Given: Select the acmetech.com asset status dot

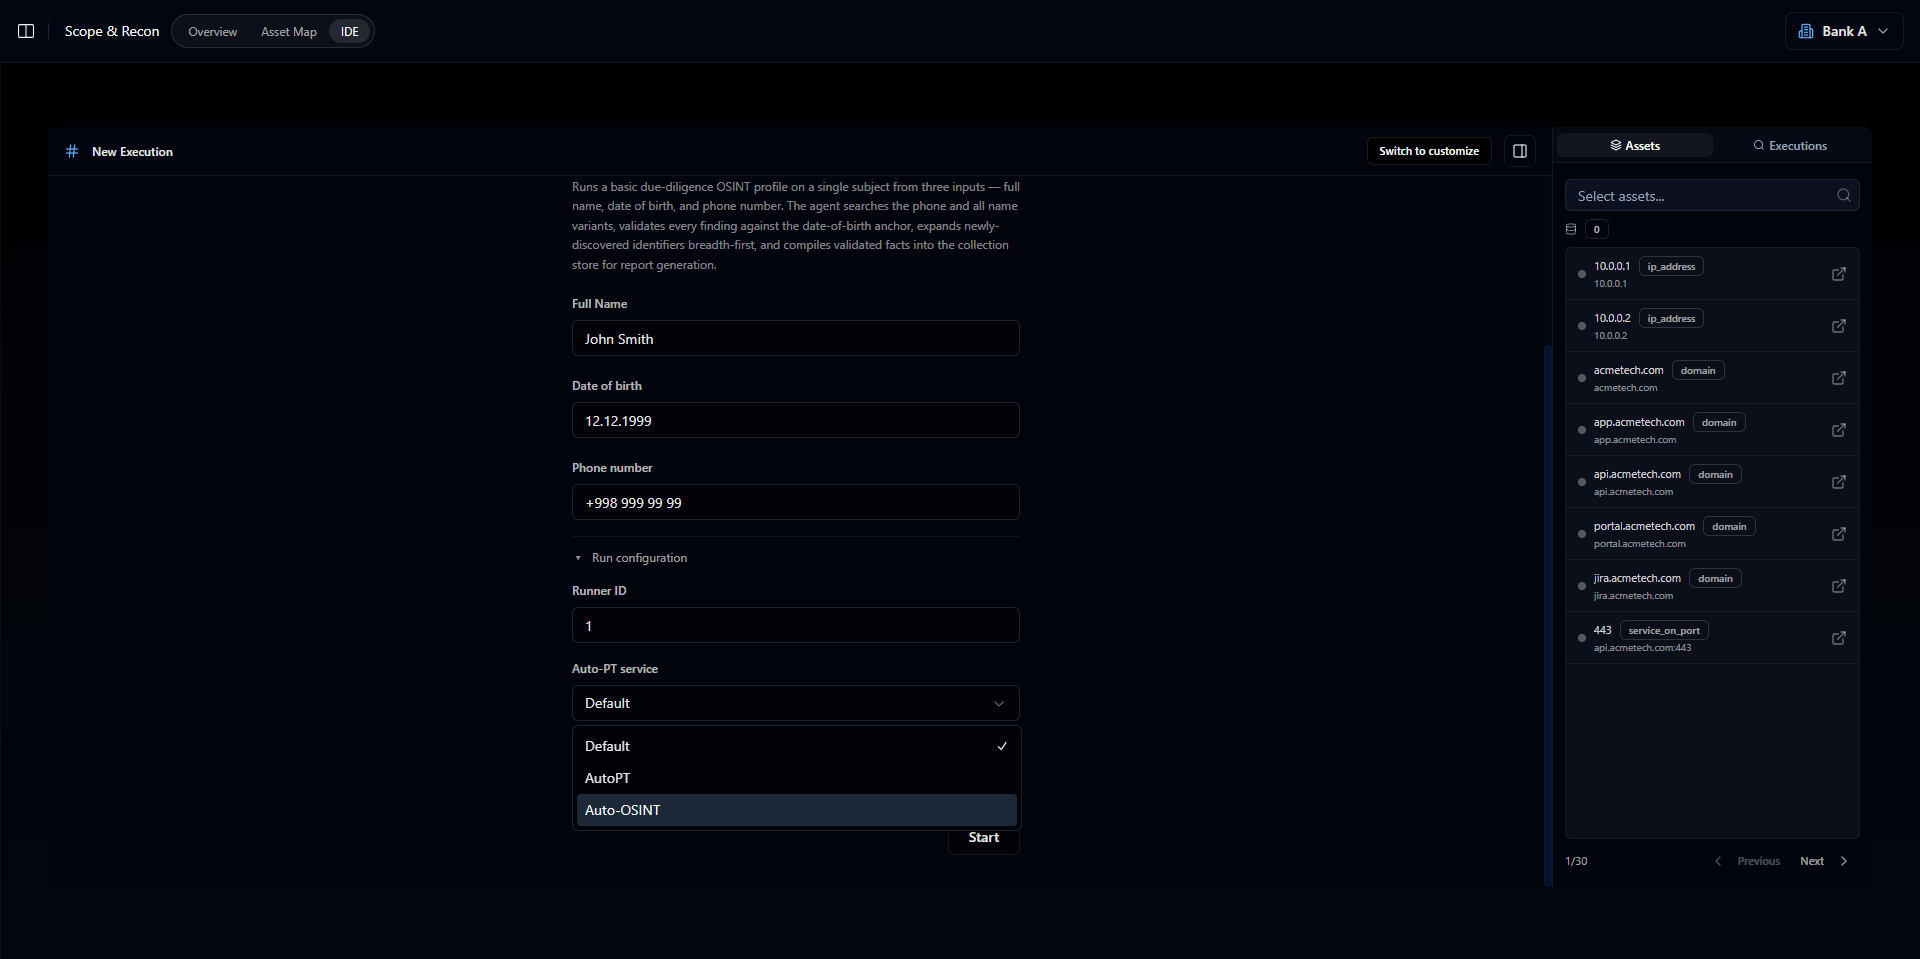Looking at the screenshot, I should pyautogui.click(x=1581, y=378).
